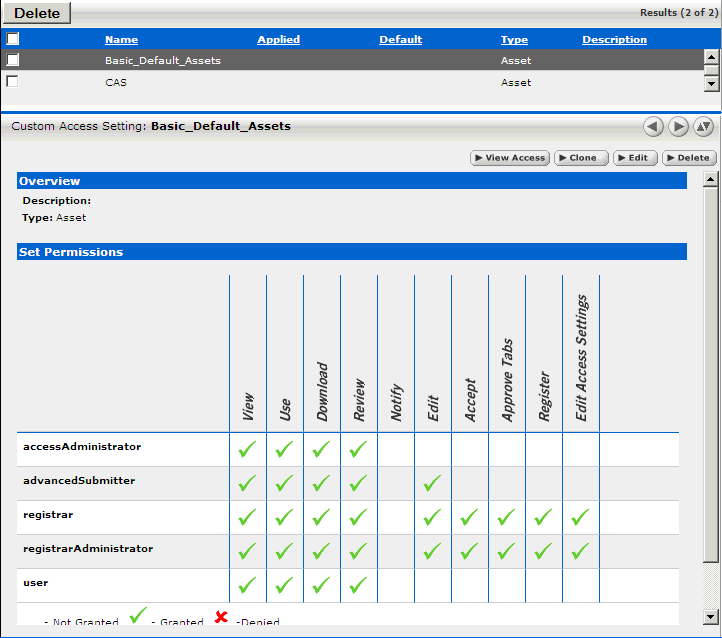Click registrar's Edit Access Settings green checkmark
722x638 pixels.
tap(580, 517)
